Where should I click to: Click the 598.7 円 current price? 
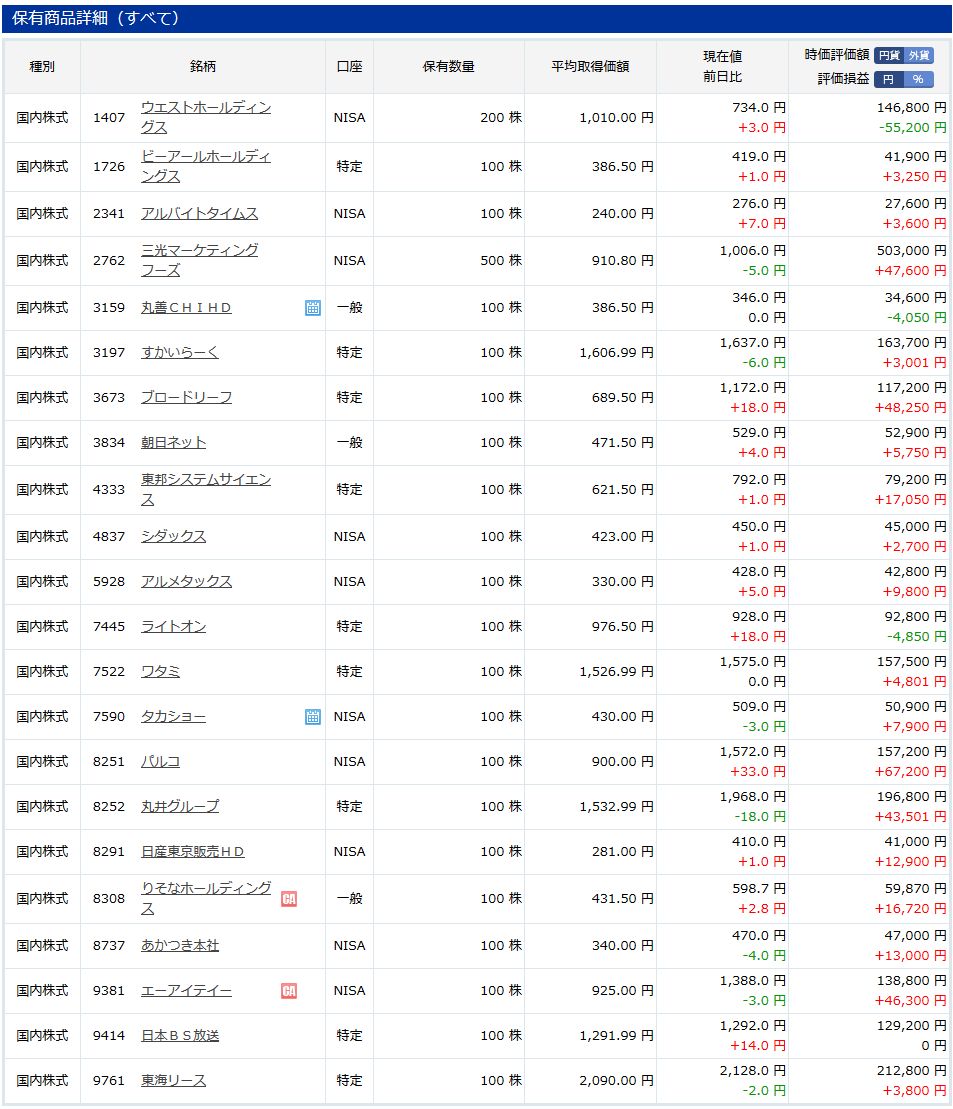click(759, 888)
